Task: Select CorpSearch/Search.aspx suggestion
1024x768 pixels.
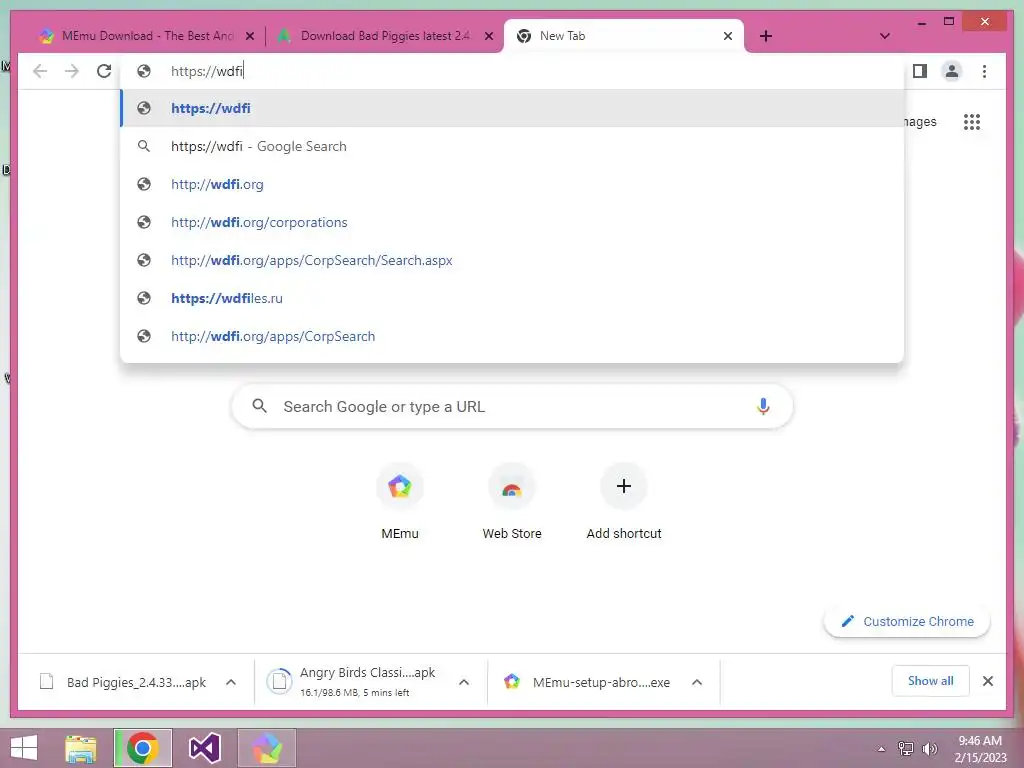Action: pyautogui.click(x=512, y=260)
